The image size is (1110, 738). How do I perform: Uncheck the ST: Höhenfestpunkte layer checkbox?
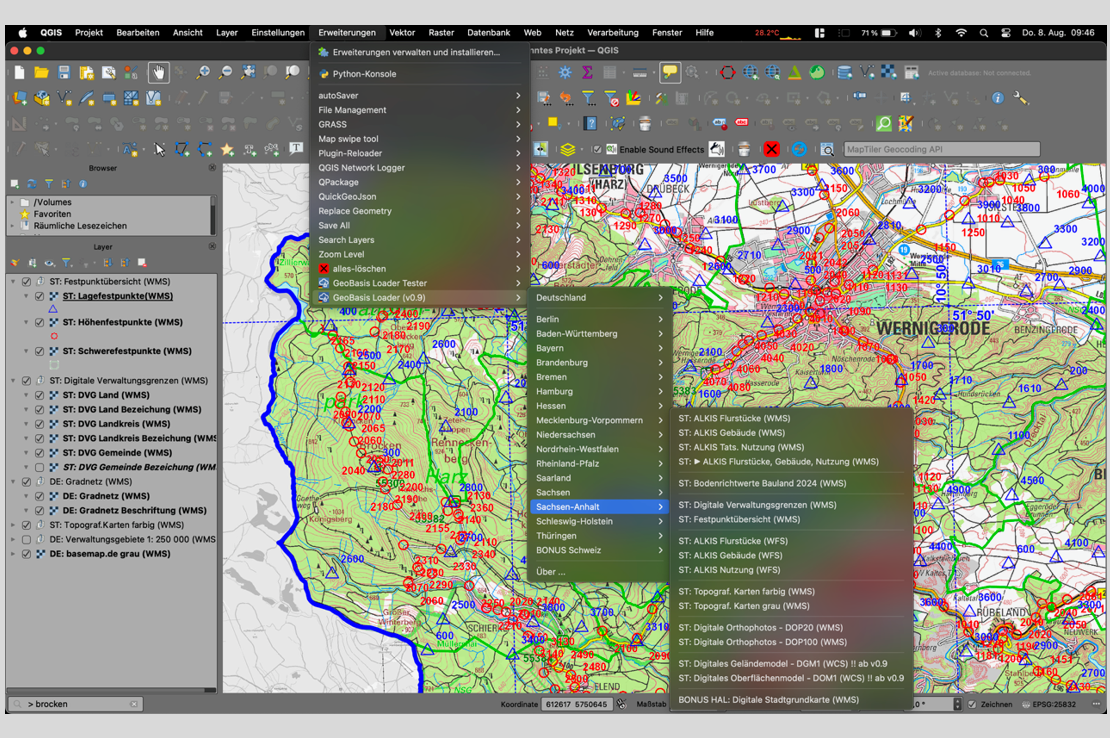[39, 323]
